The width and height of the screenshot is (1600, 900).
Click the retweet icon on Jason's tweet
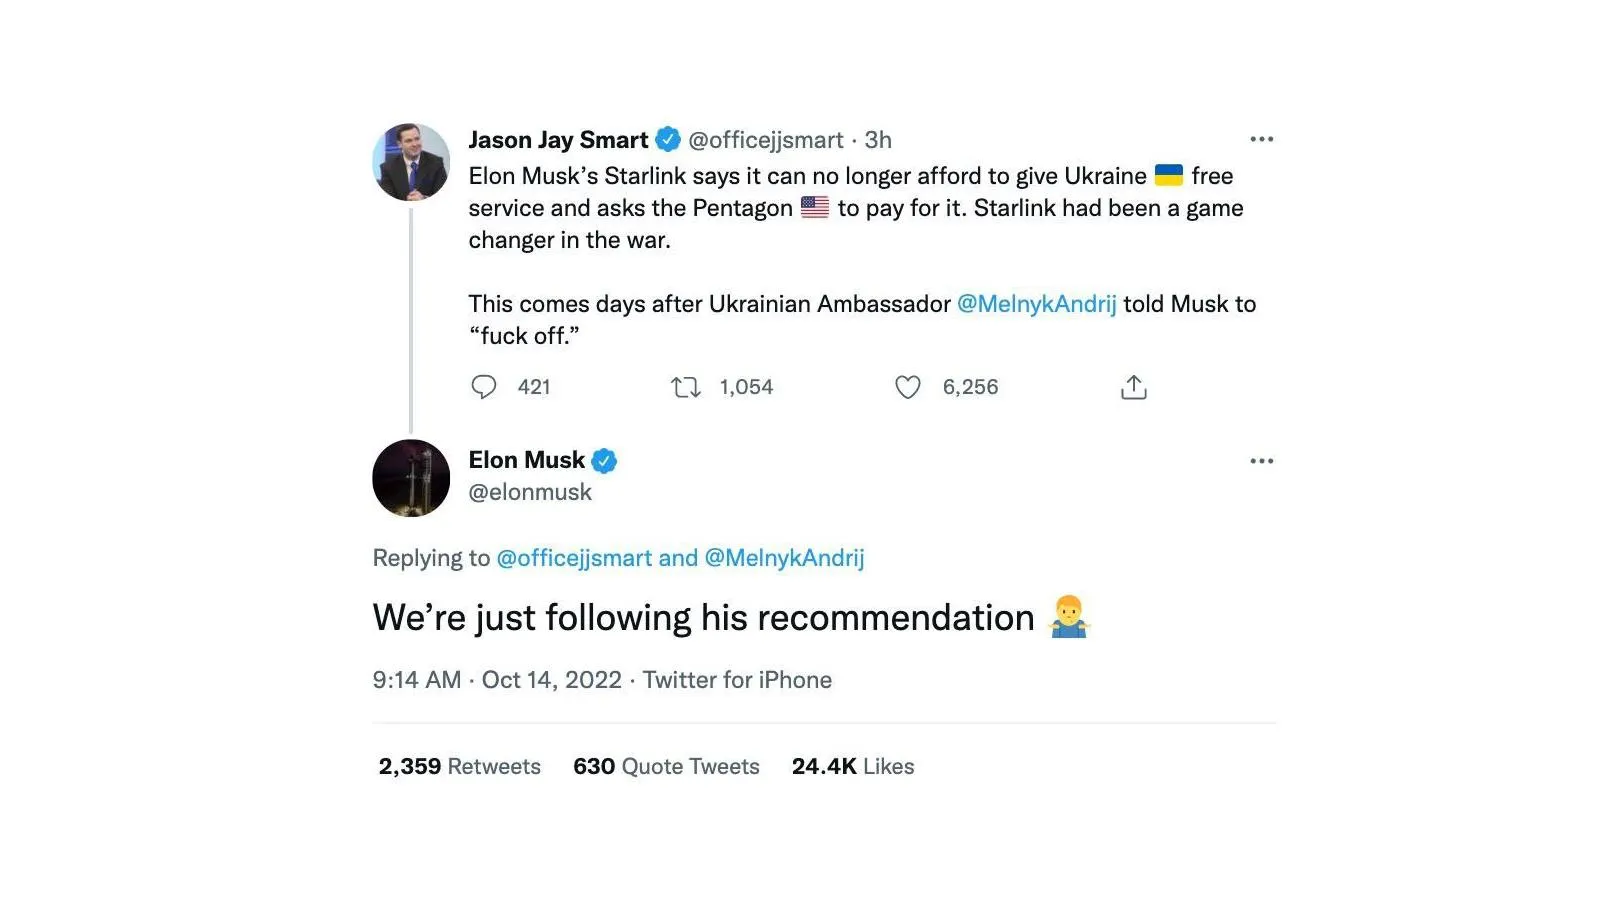(x=686, y=387)
